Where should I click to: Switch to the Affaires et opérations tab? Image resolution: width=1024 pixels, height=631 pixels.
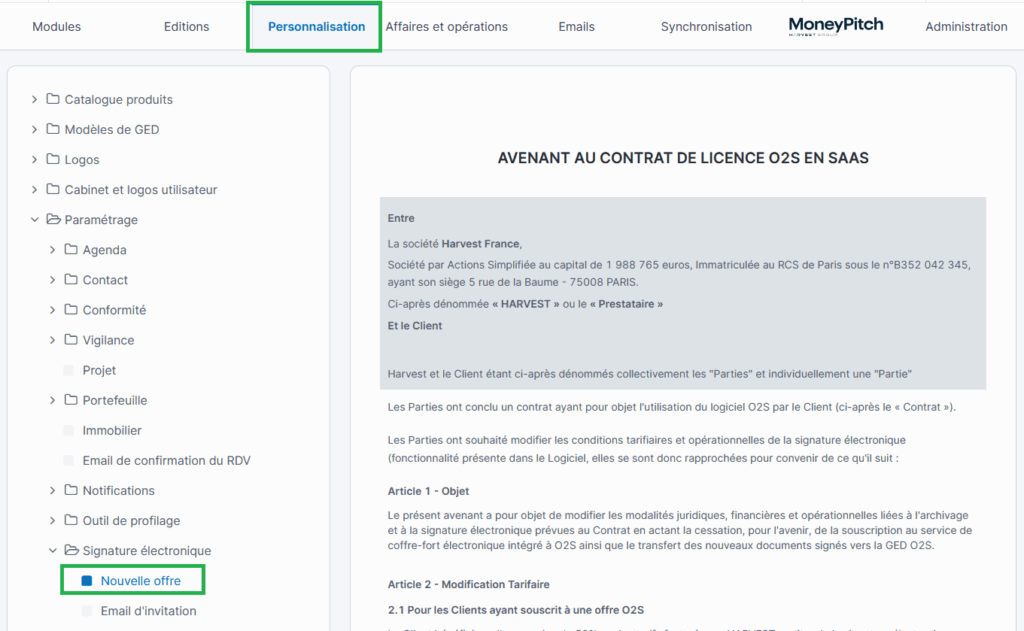447,27
